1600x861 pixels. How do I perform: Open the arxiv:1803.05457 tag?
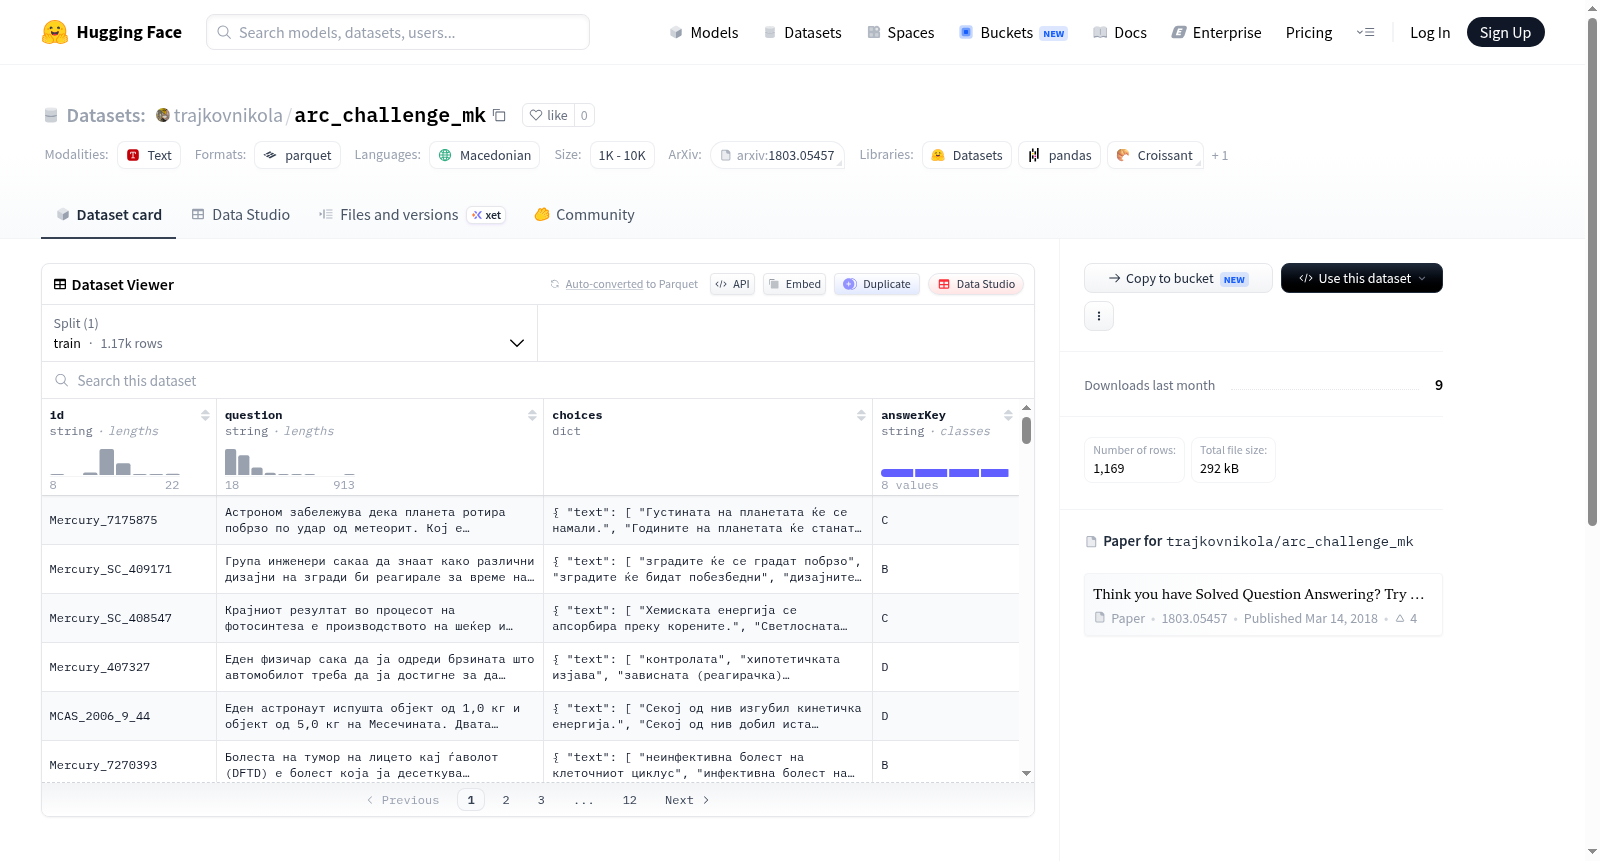777,155
